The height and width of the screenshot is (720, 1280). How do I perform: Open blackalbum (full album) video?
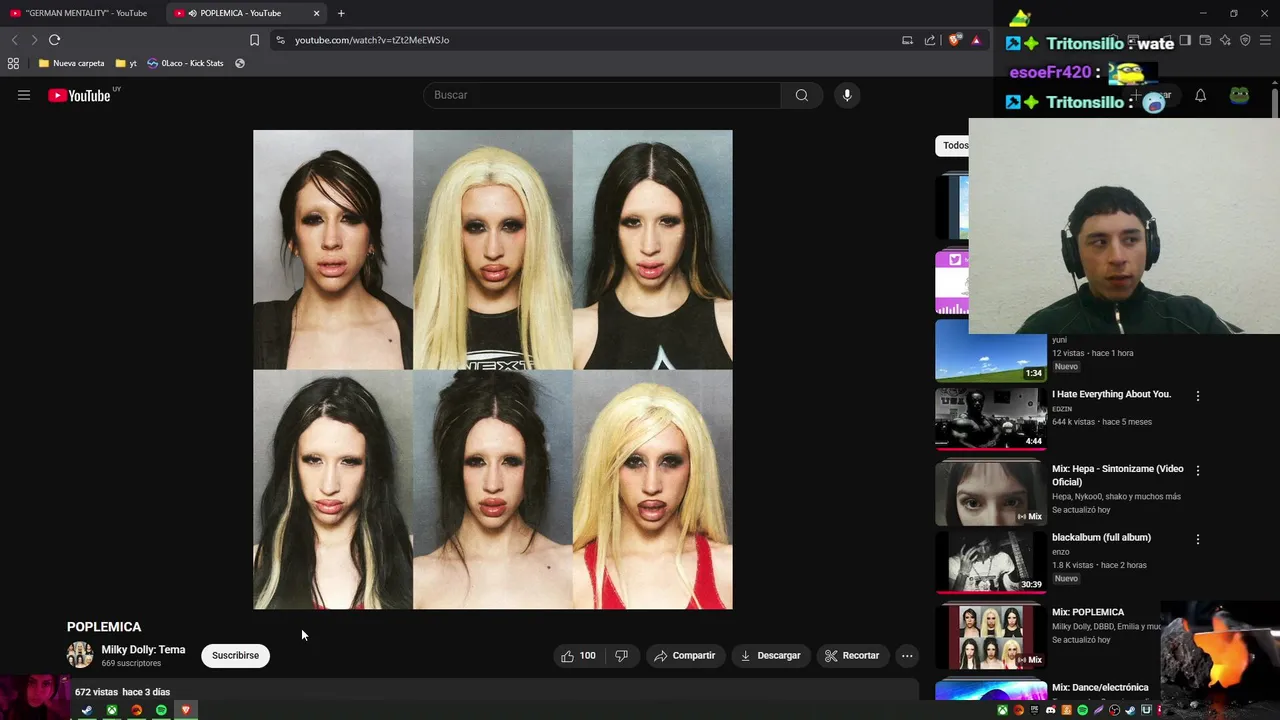click(1101, 537)
